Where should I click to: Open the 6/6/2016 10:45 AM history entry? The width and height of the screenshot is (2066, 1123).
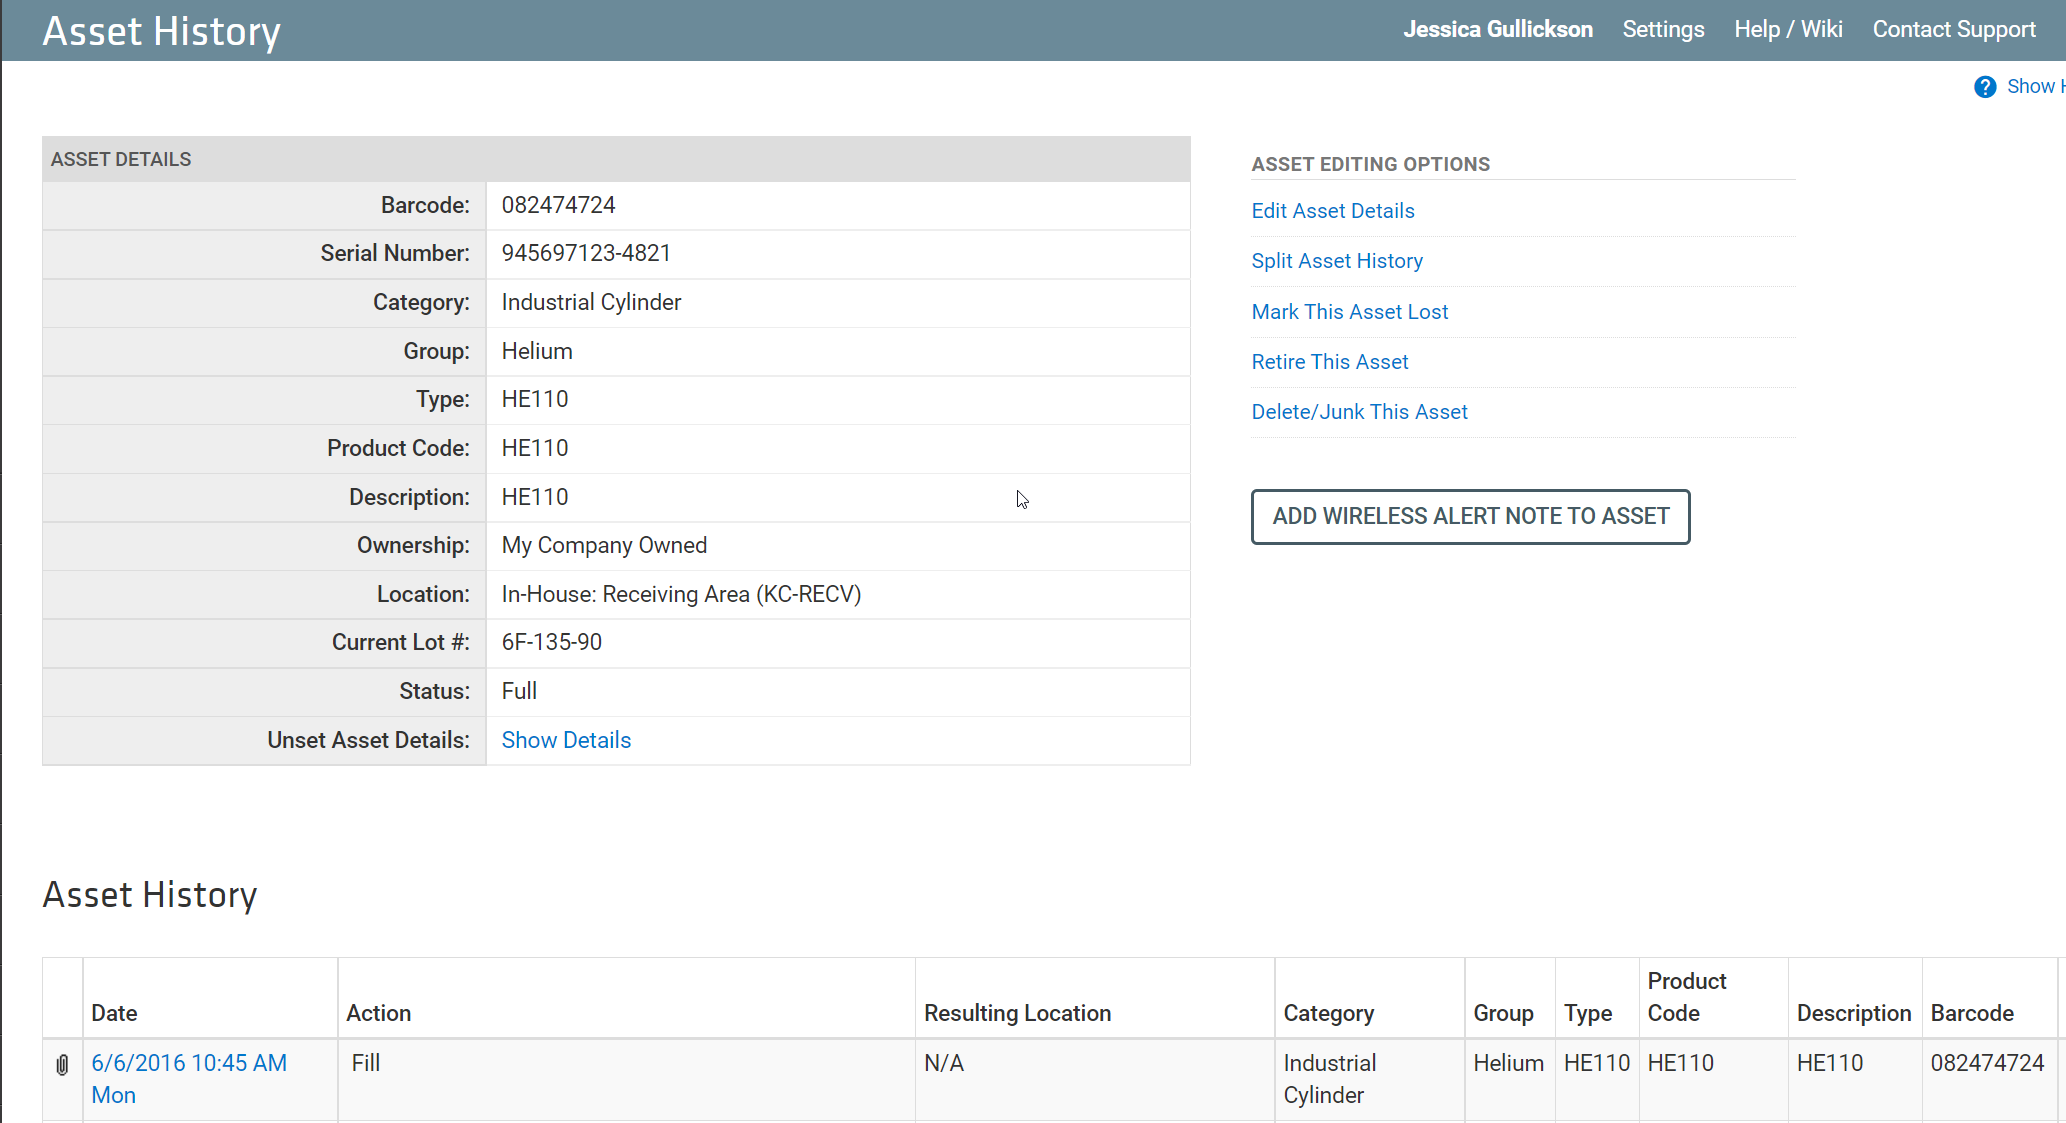pyautogui.click(x=189, y=1079)
